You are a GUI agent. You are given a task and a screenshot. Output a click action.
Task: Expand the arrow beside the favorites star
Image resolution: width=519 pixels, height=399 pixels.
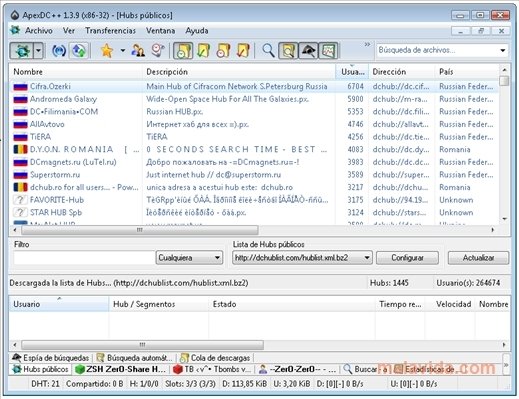123,51
